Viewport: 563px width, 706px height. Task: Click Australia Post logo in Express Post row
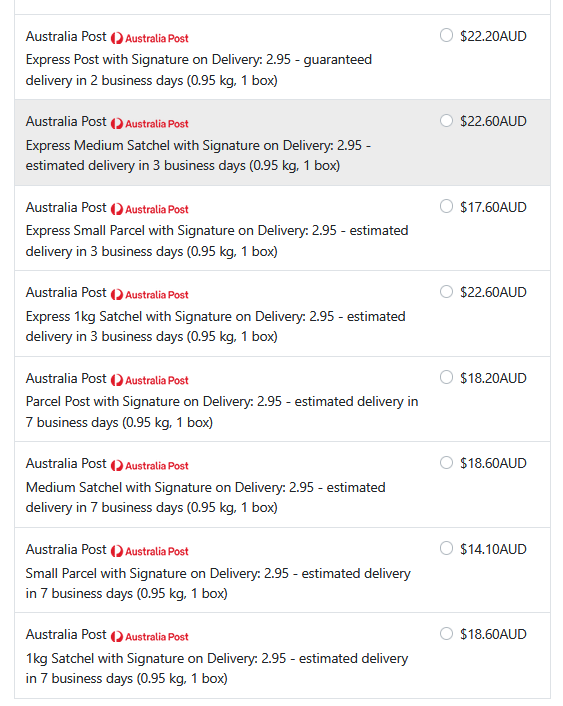[x=150, y=38]
